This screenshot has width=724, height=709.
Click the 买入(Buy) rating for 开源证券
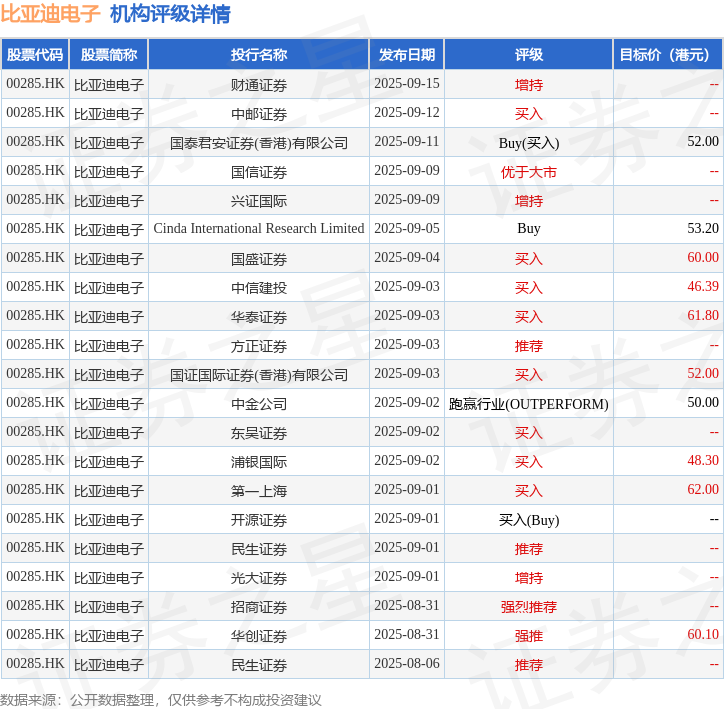(529, 520)
